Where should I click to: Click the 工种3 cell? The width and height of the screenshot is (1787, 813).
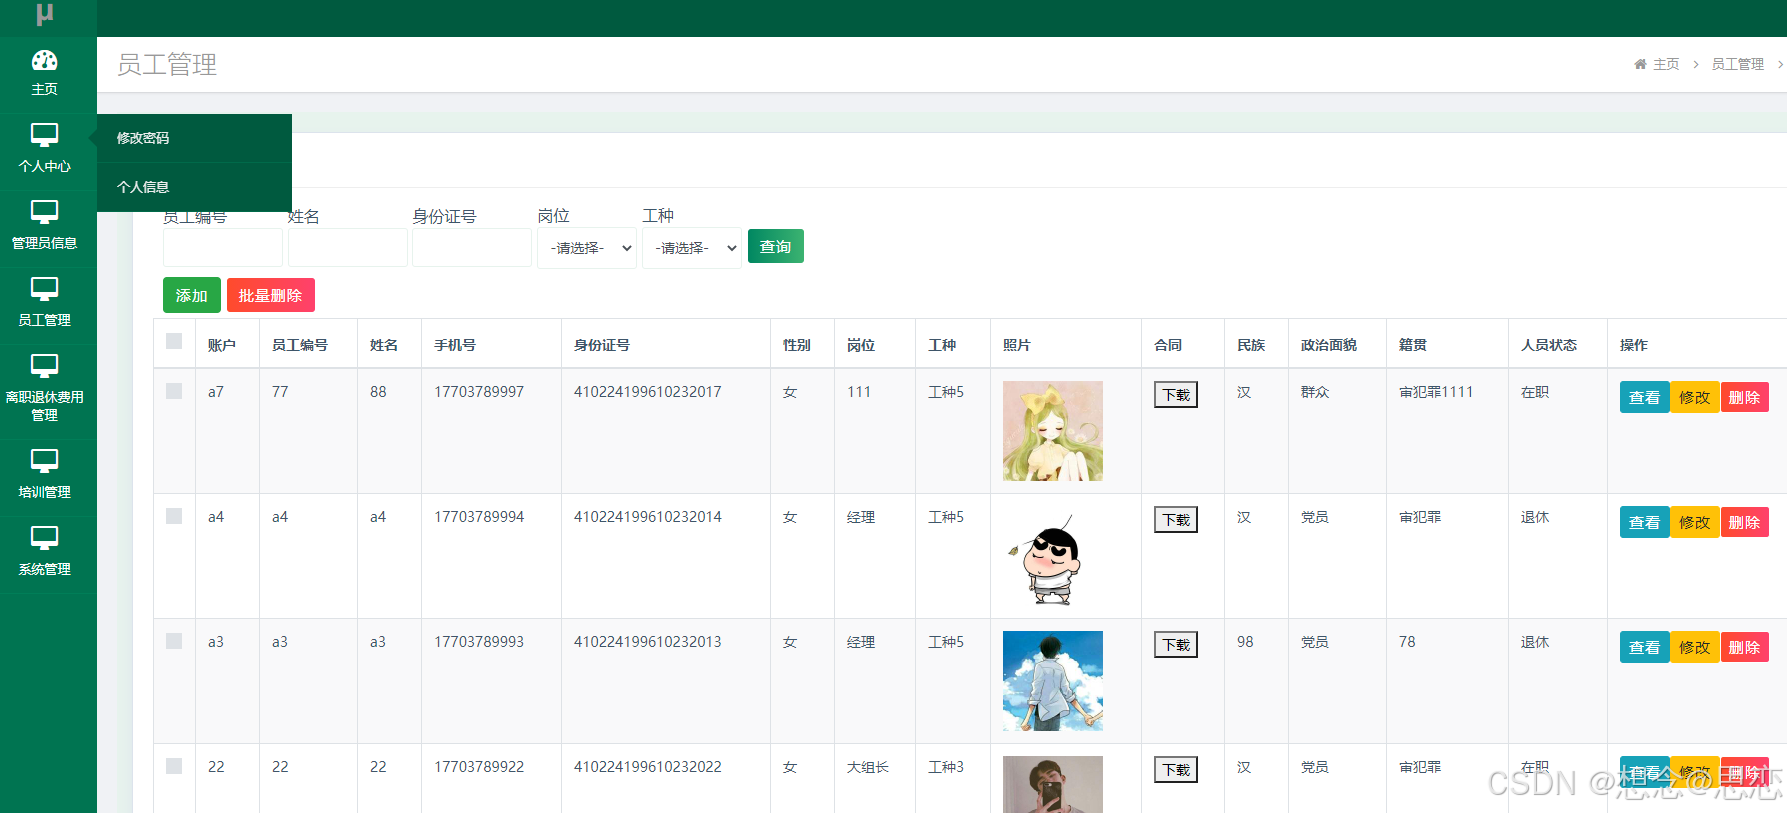click(946, 767)
